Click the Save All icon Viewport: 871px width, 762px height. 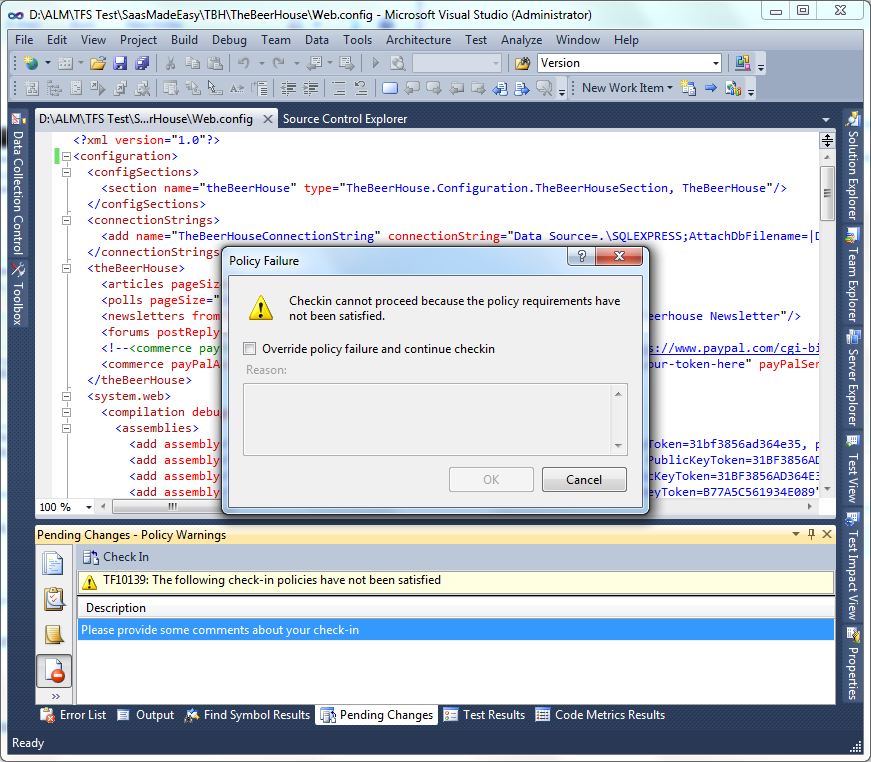pyautogui.click(x=142, y=63)
